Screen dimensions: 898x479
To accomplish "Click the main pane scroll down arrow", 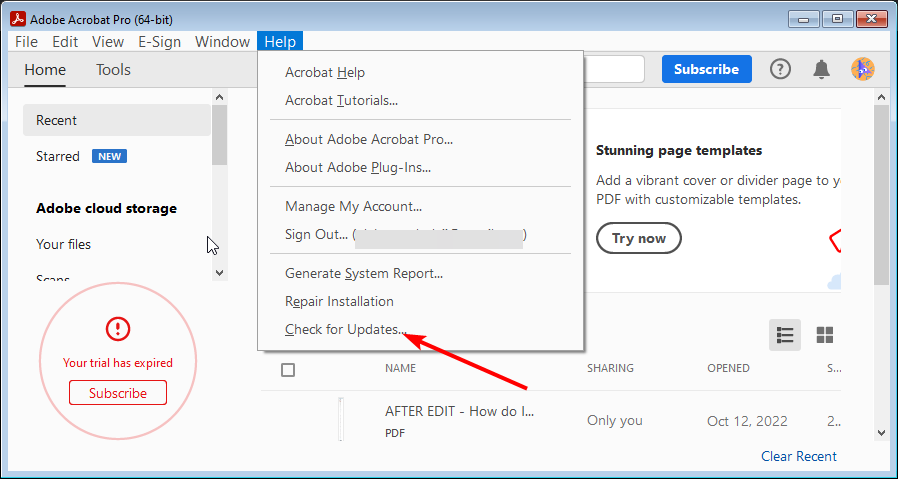I will click(881, 434).
